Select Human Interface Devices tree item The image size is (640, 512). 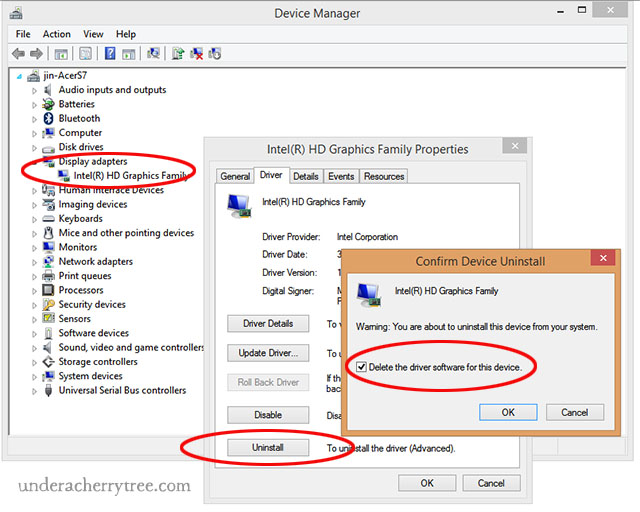(111, 190)
